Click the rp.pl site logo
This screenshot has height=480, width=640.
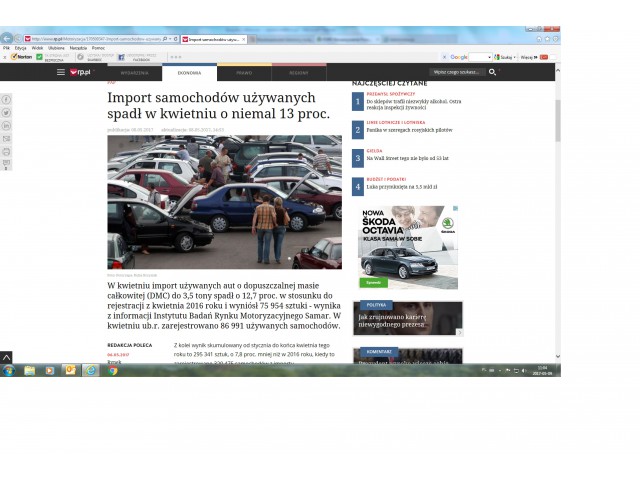pos(79,73)
